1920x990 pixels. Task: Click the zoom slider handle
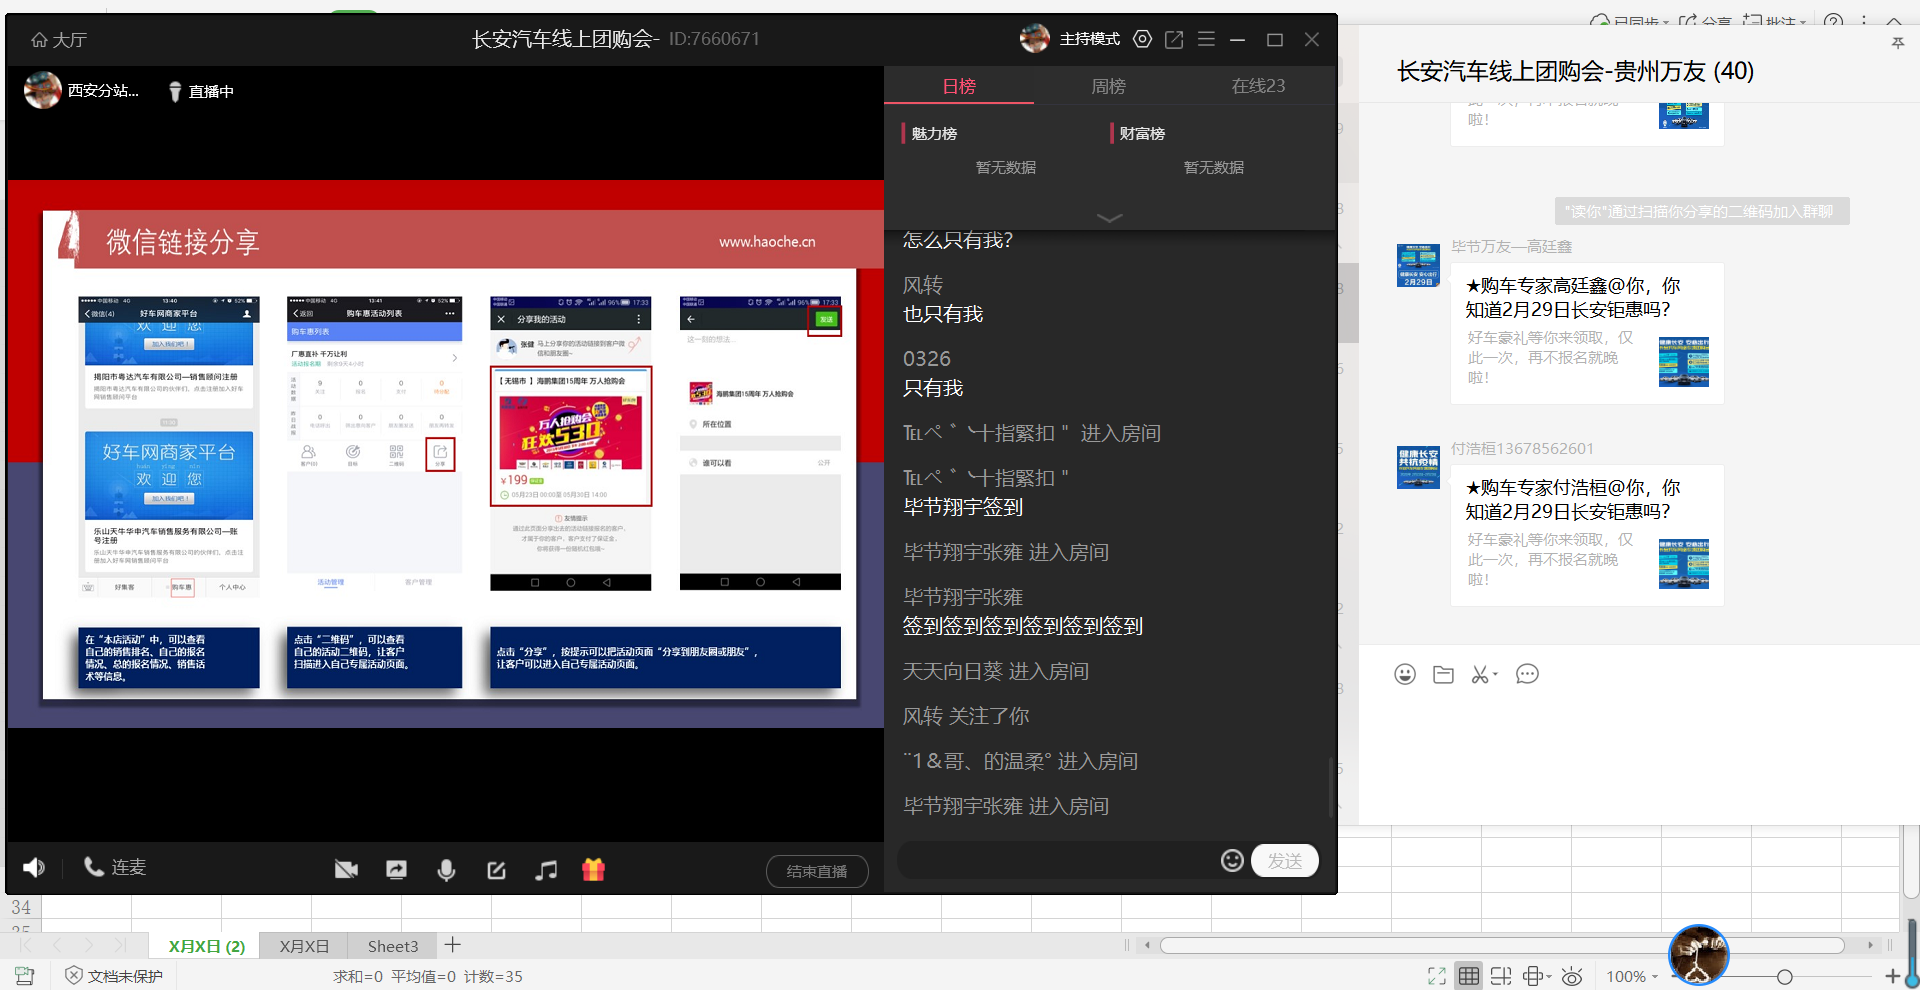pos(1784,976)
